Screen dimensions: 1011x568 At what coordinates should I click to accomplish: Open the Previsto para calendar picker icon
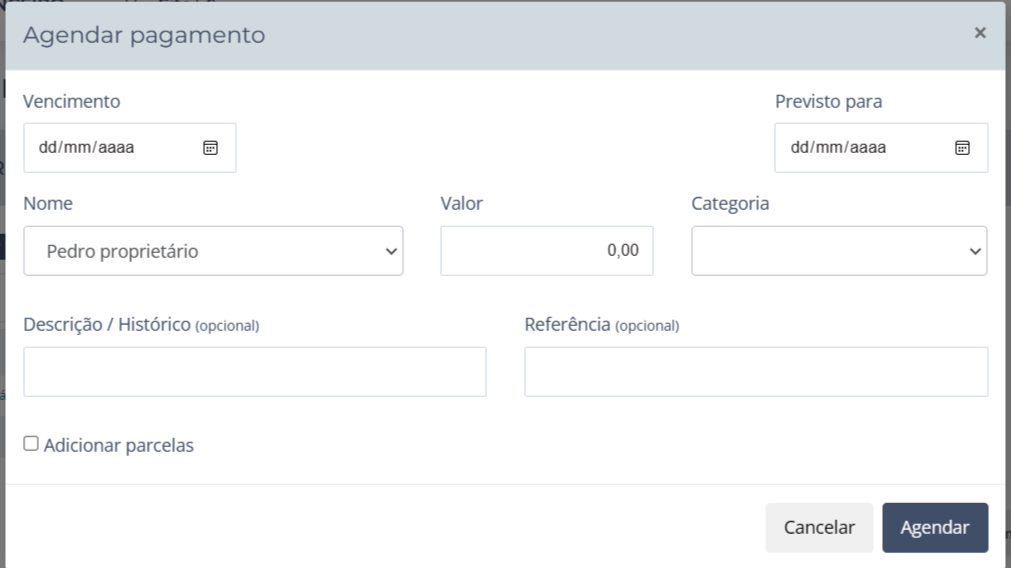962,148
